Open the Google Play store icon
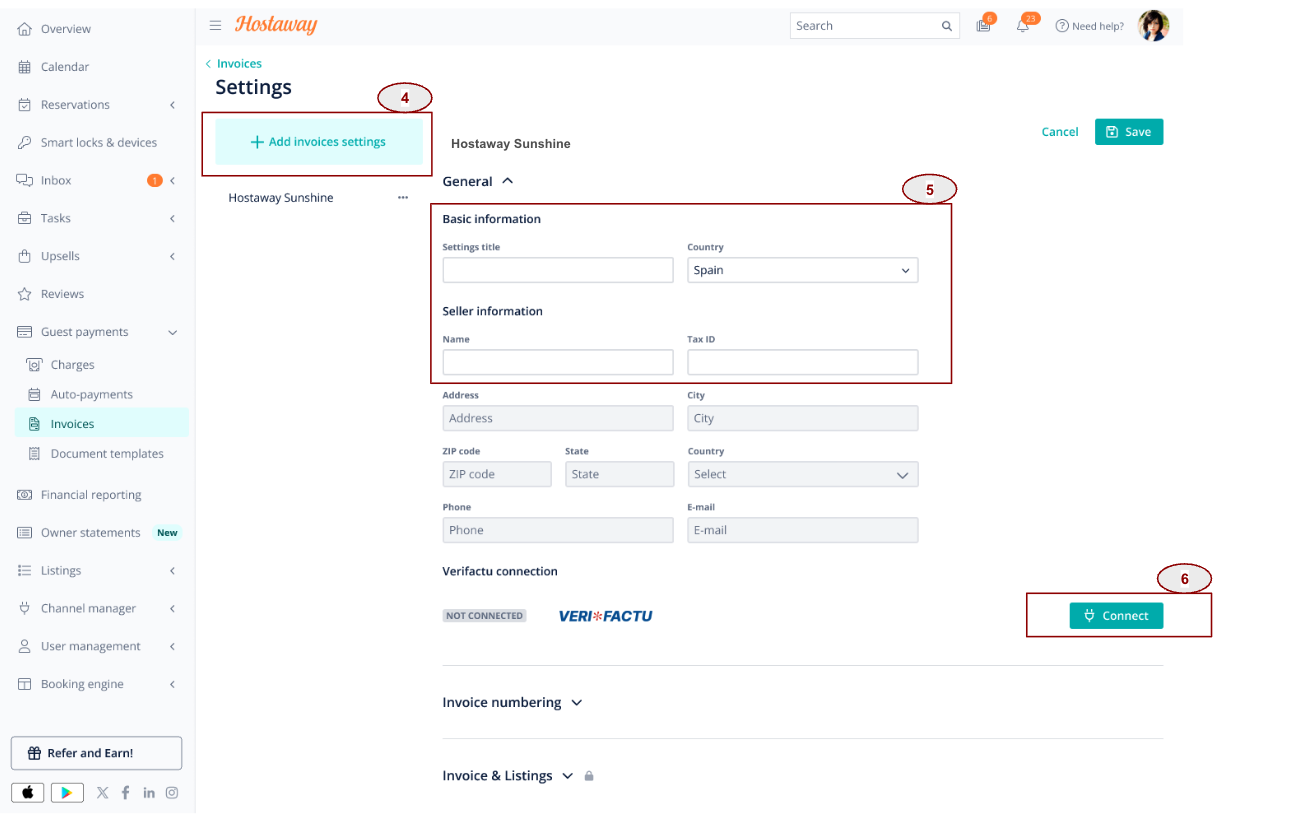This screenshot has height=814, width=1307. tap(67, 792)
